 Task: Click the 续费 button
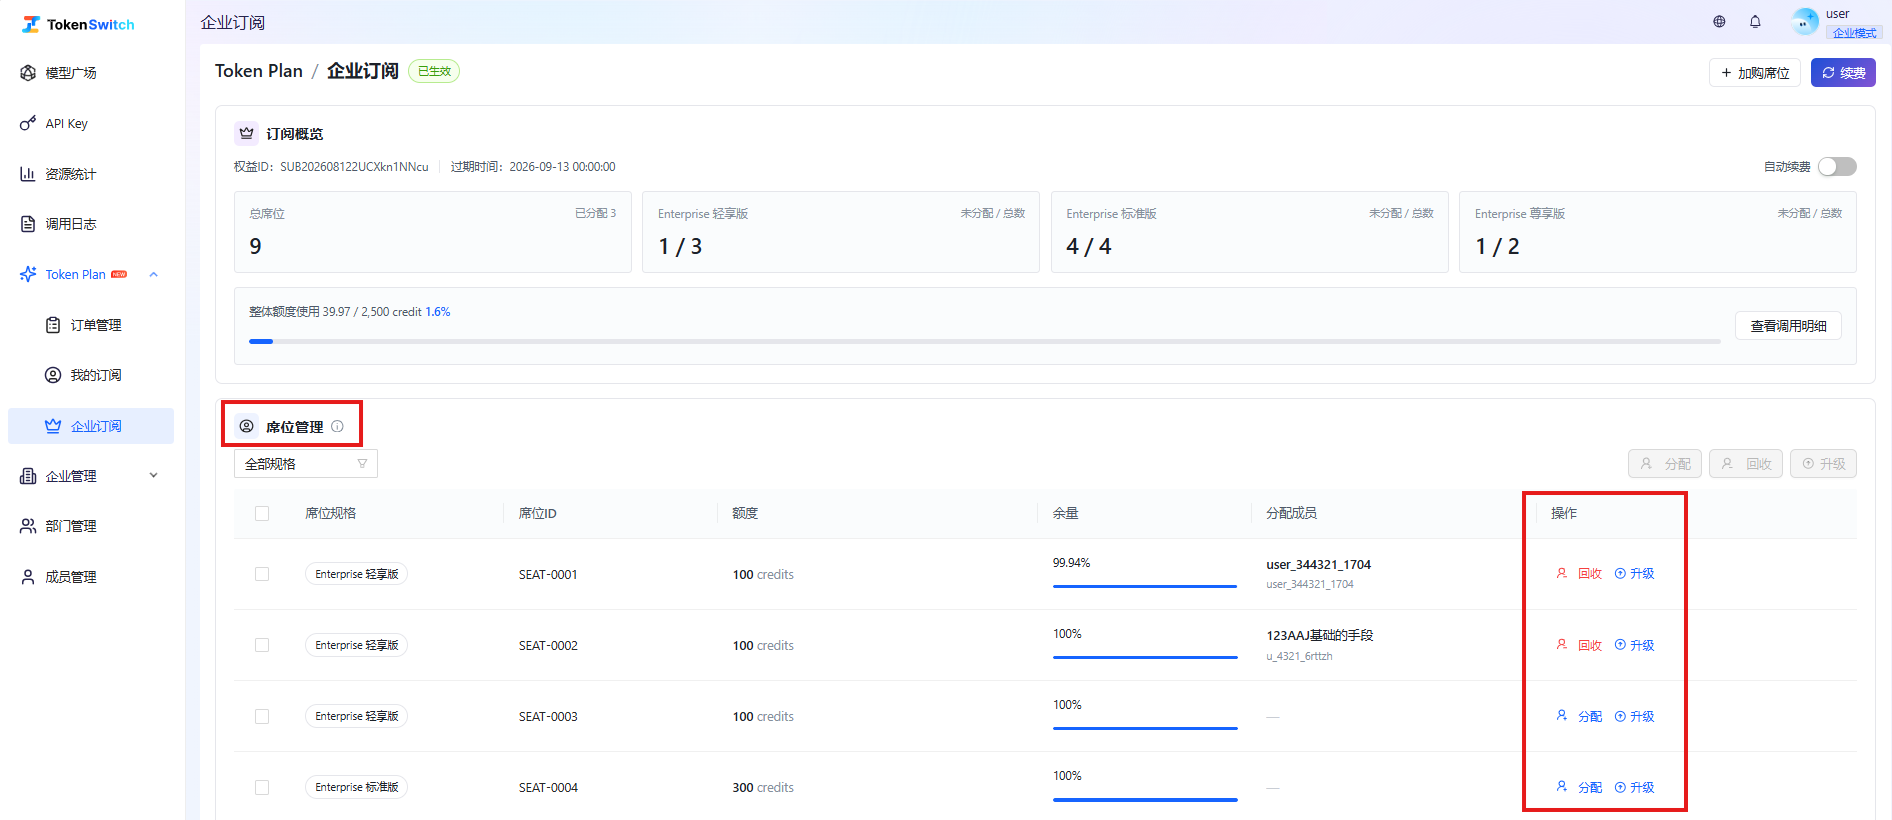point(1843,73)
